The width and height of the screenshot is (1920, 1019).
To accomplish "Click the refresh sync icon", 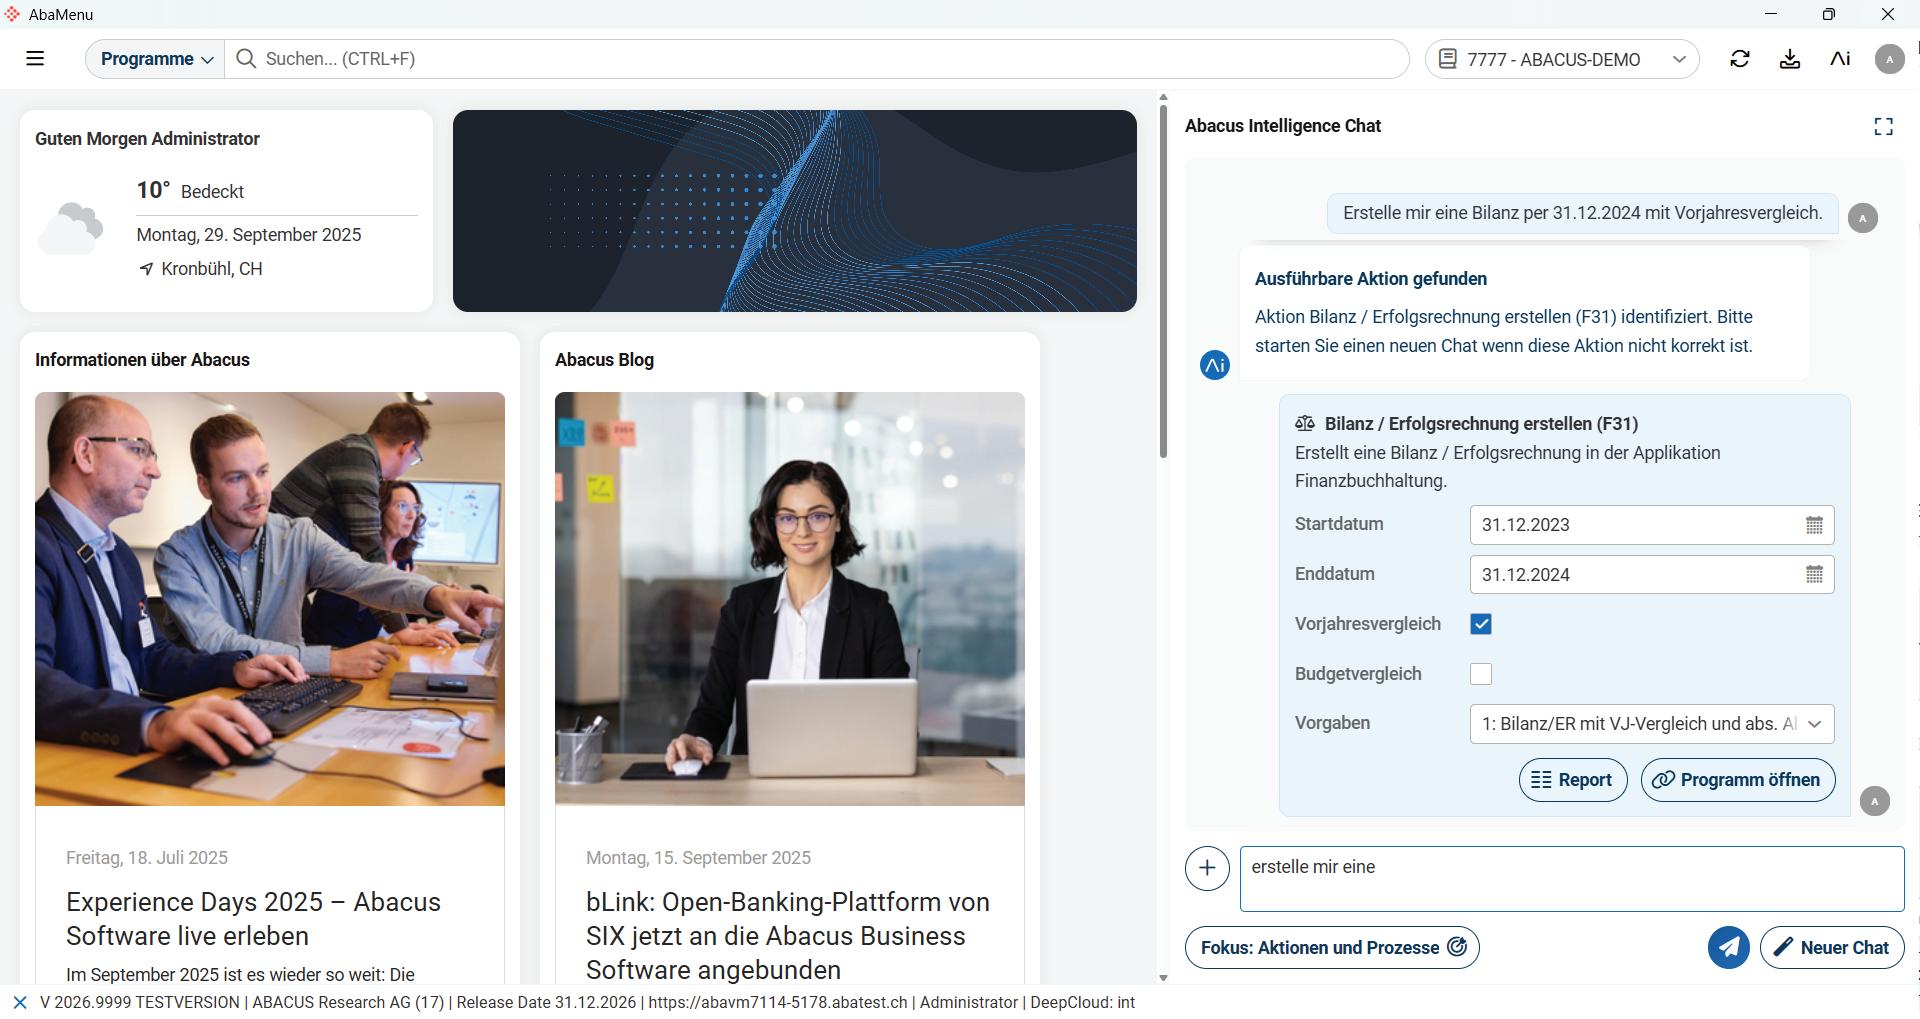I will click(x=1740, y=59).
